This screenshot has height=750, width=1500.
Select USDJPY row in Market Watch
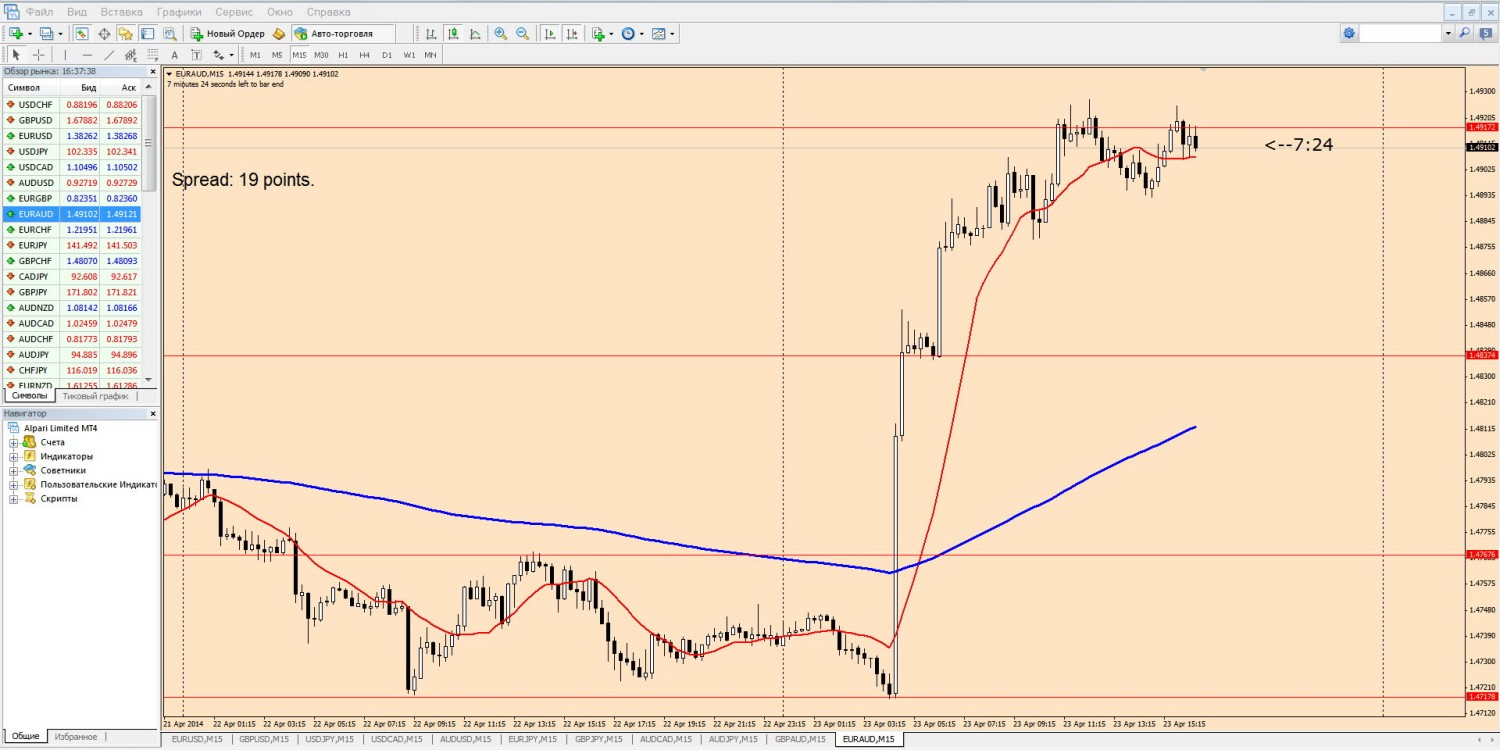[x=71, y=151]
